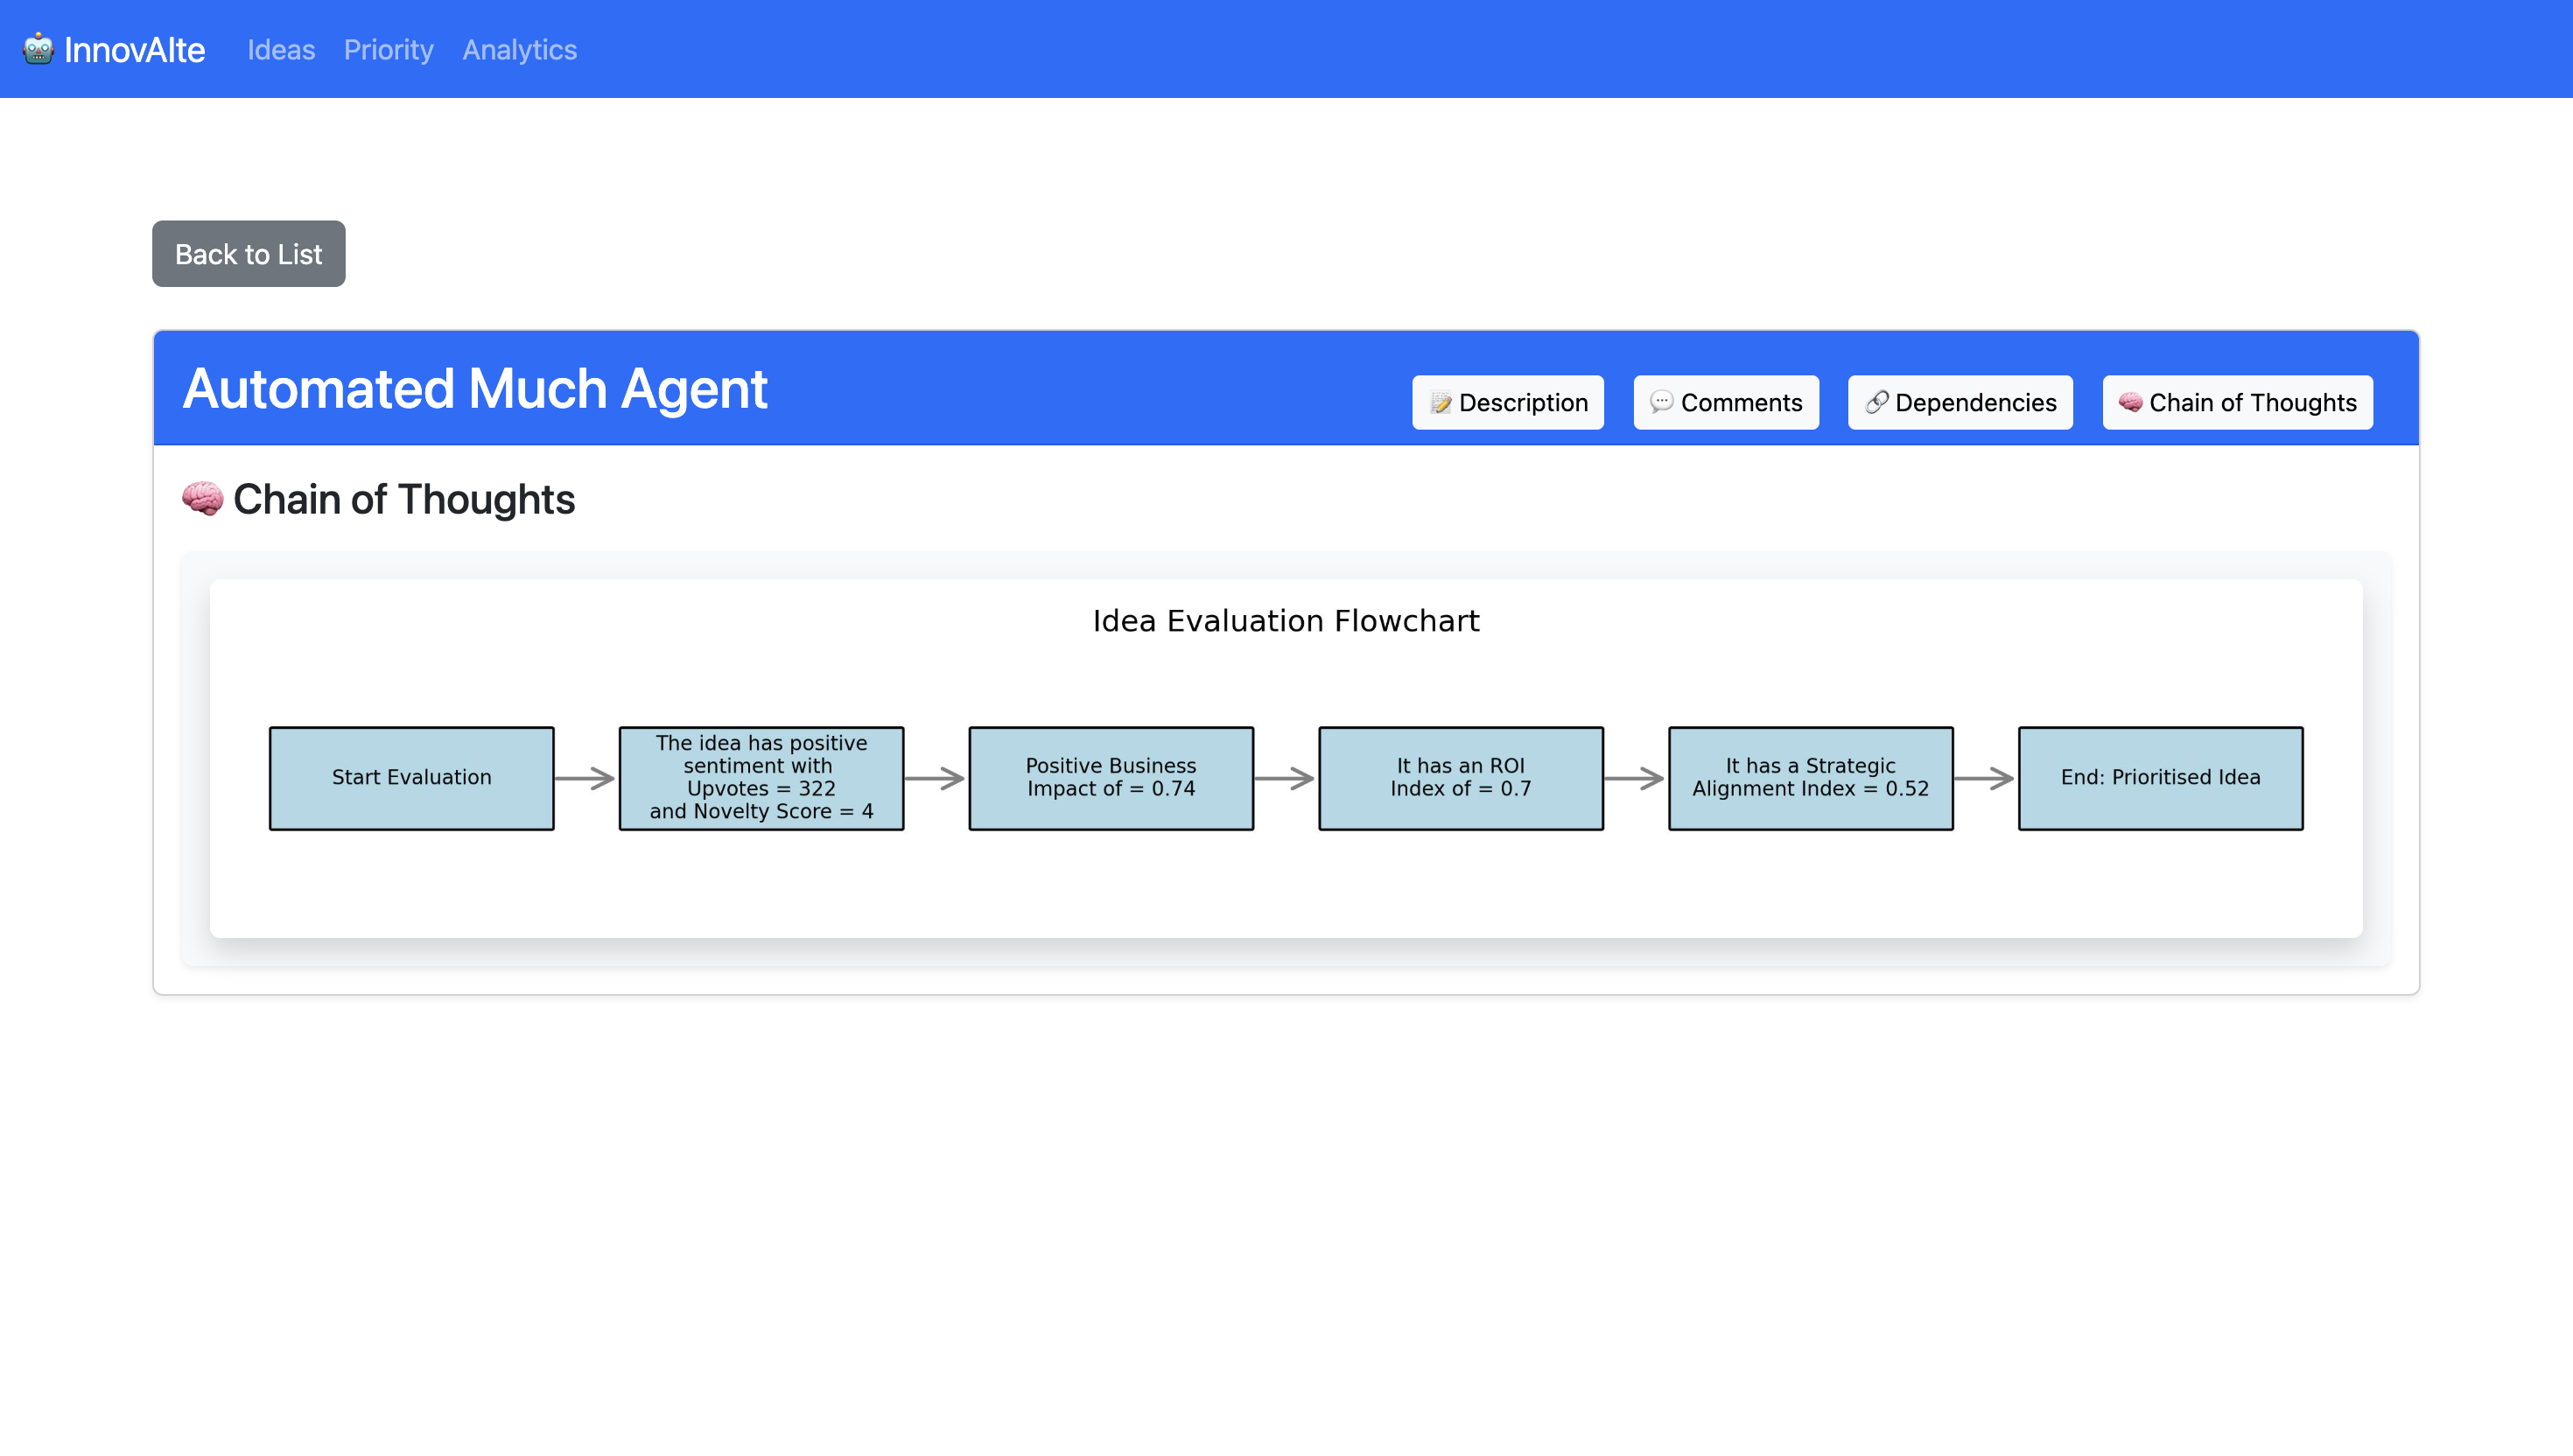Show the Comments section

[x=1726, y=402]
